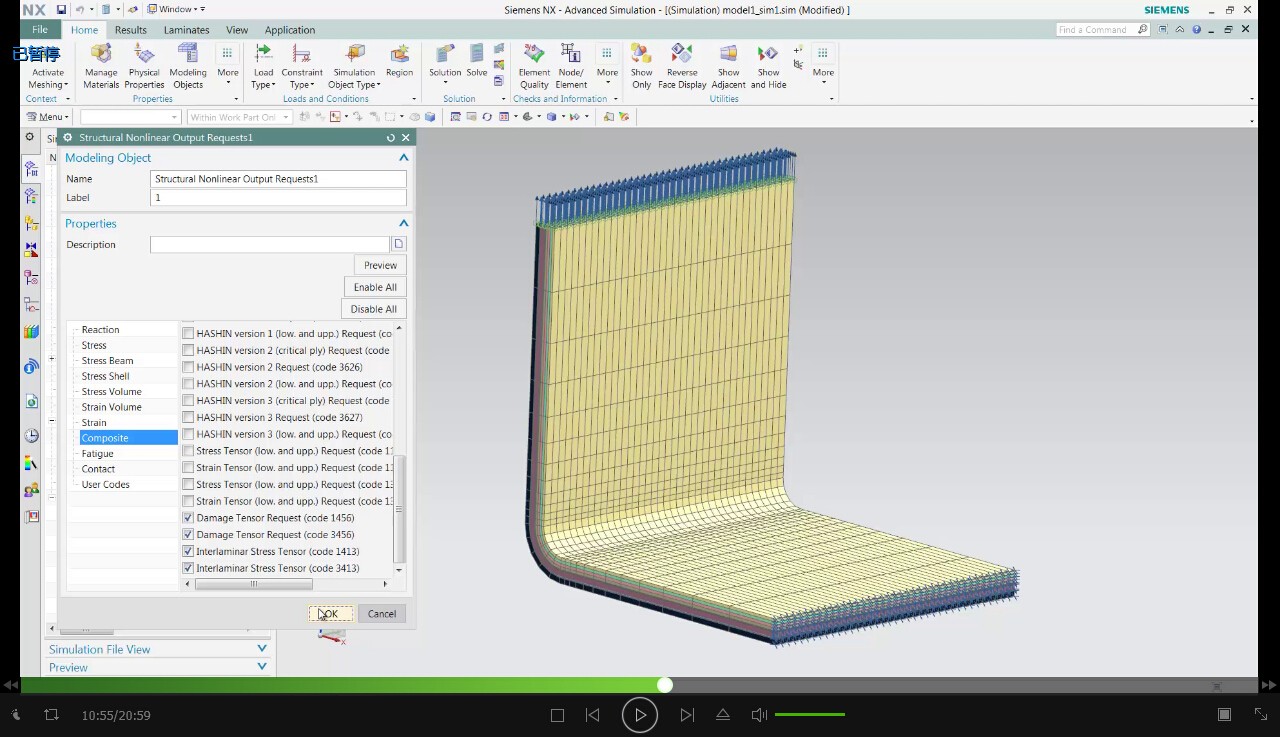Screen dimensions: 1280x737
Task: Switch to the Laminates tab
Action: [x=186, y=30]
